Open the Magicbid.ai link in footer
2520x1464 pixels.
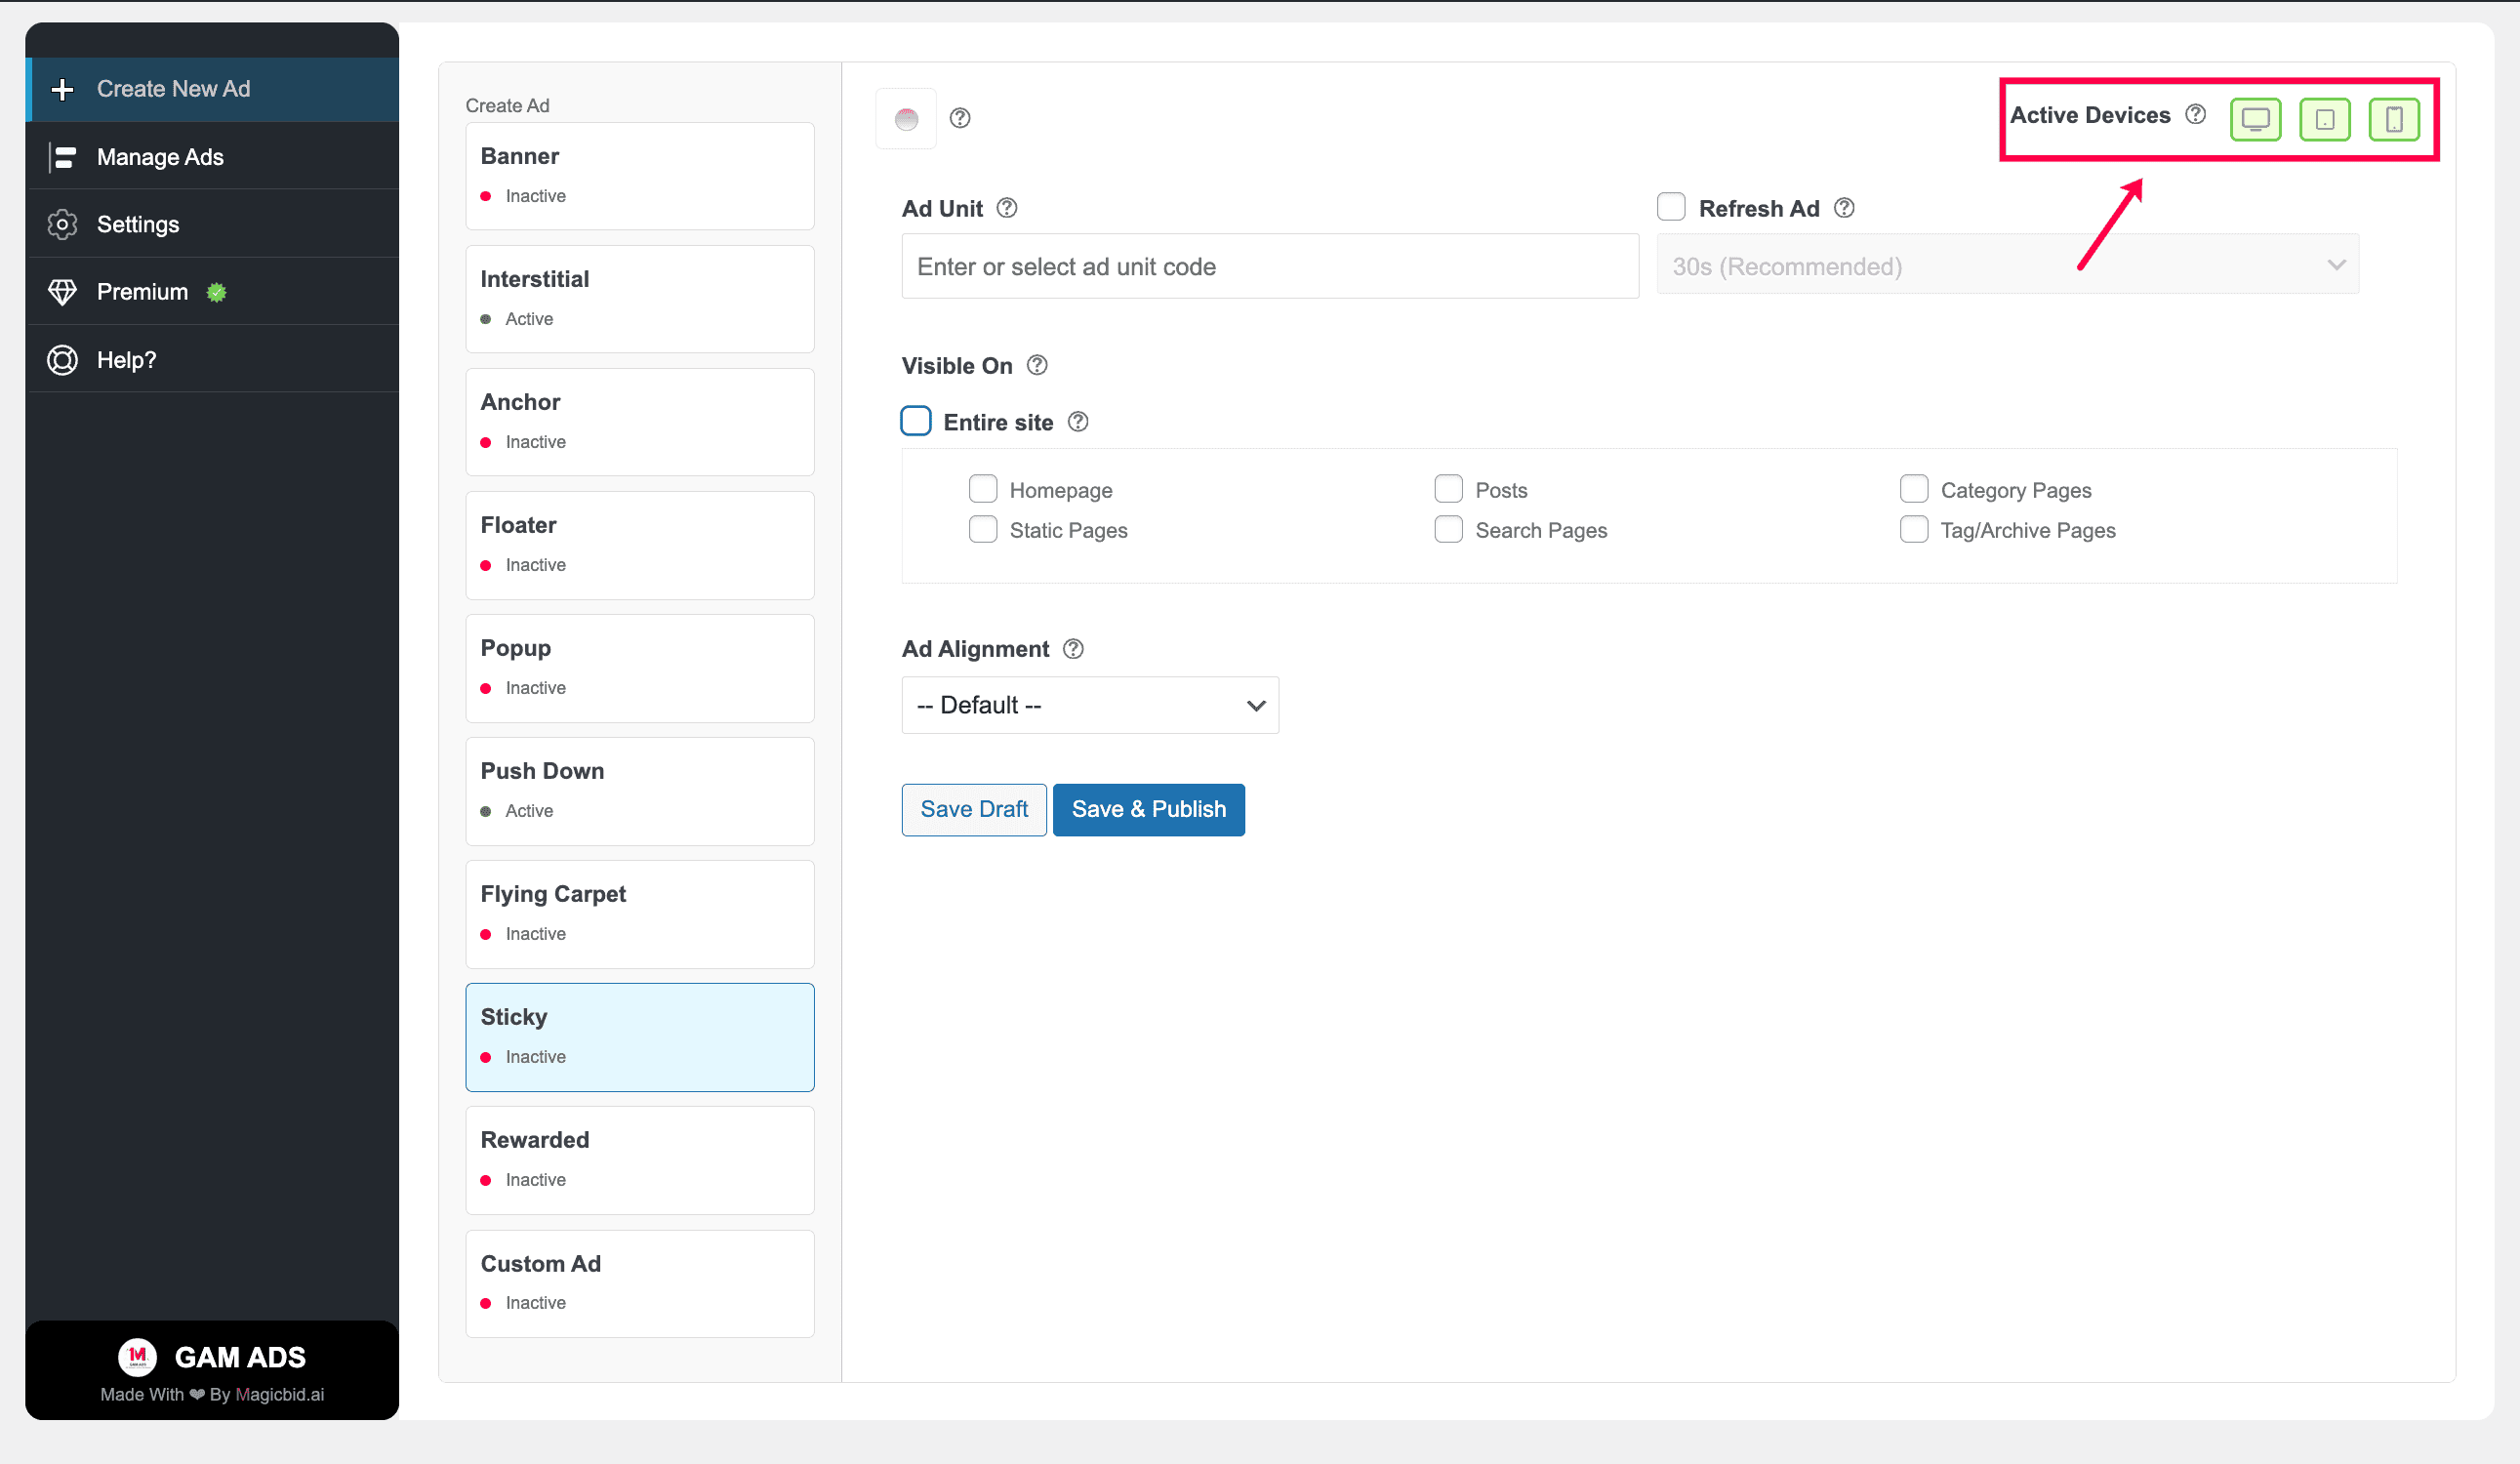[280, 1394]
